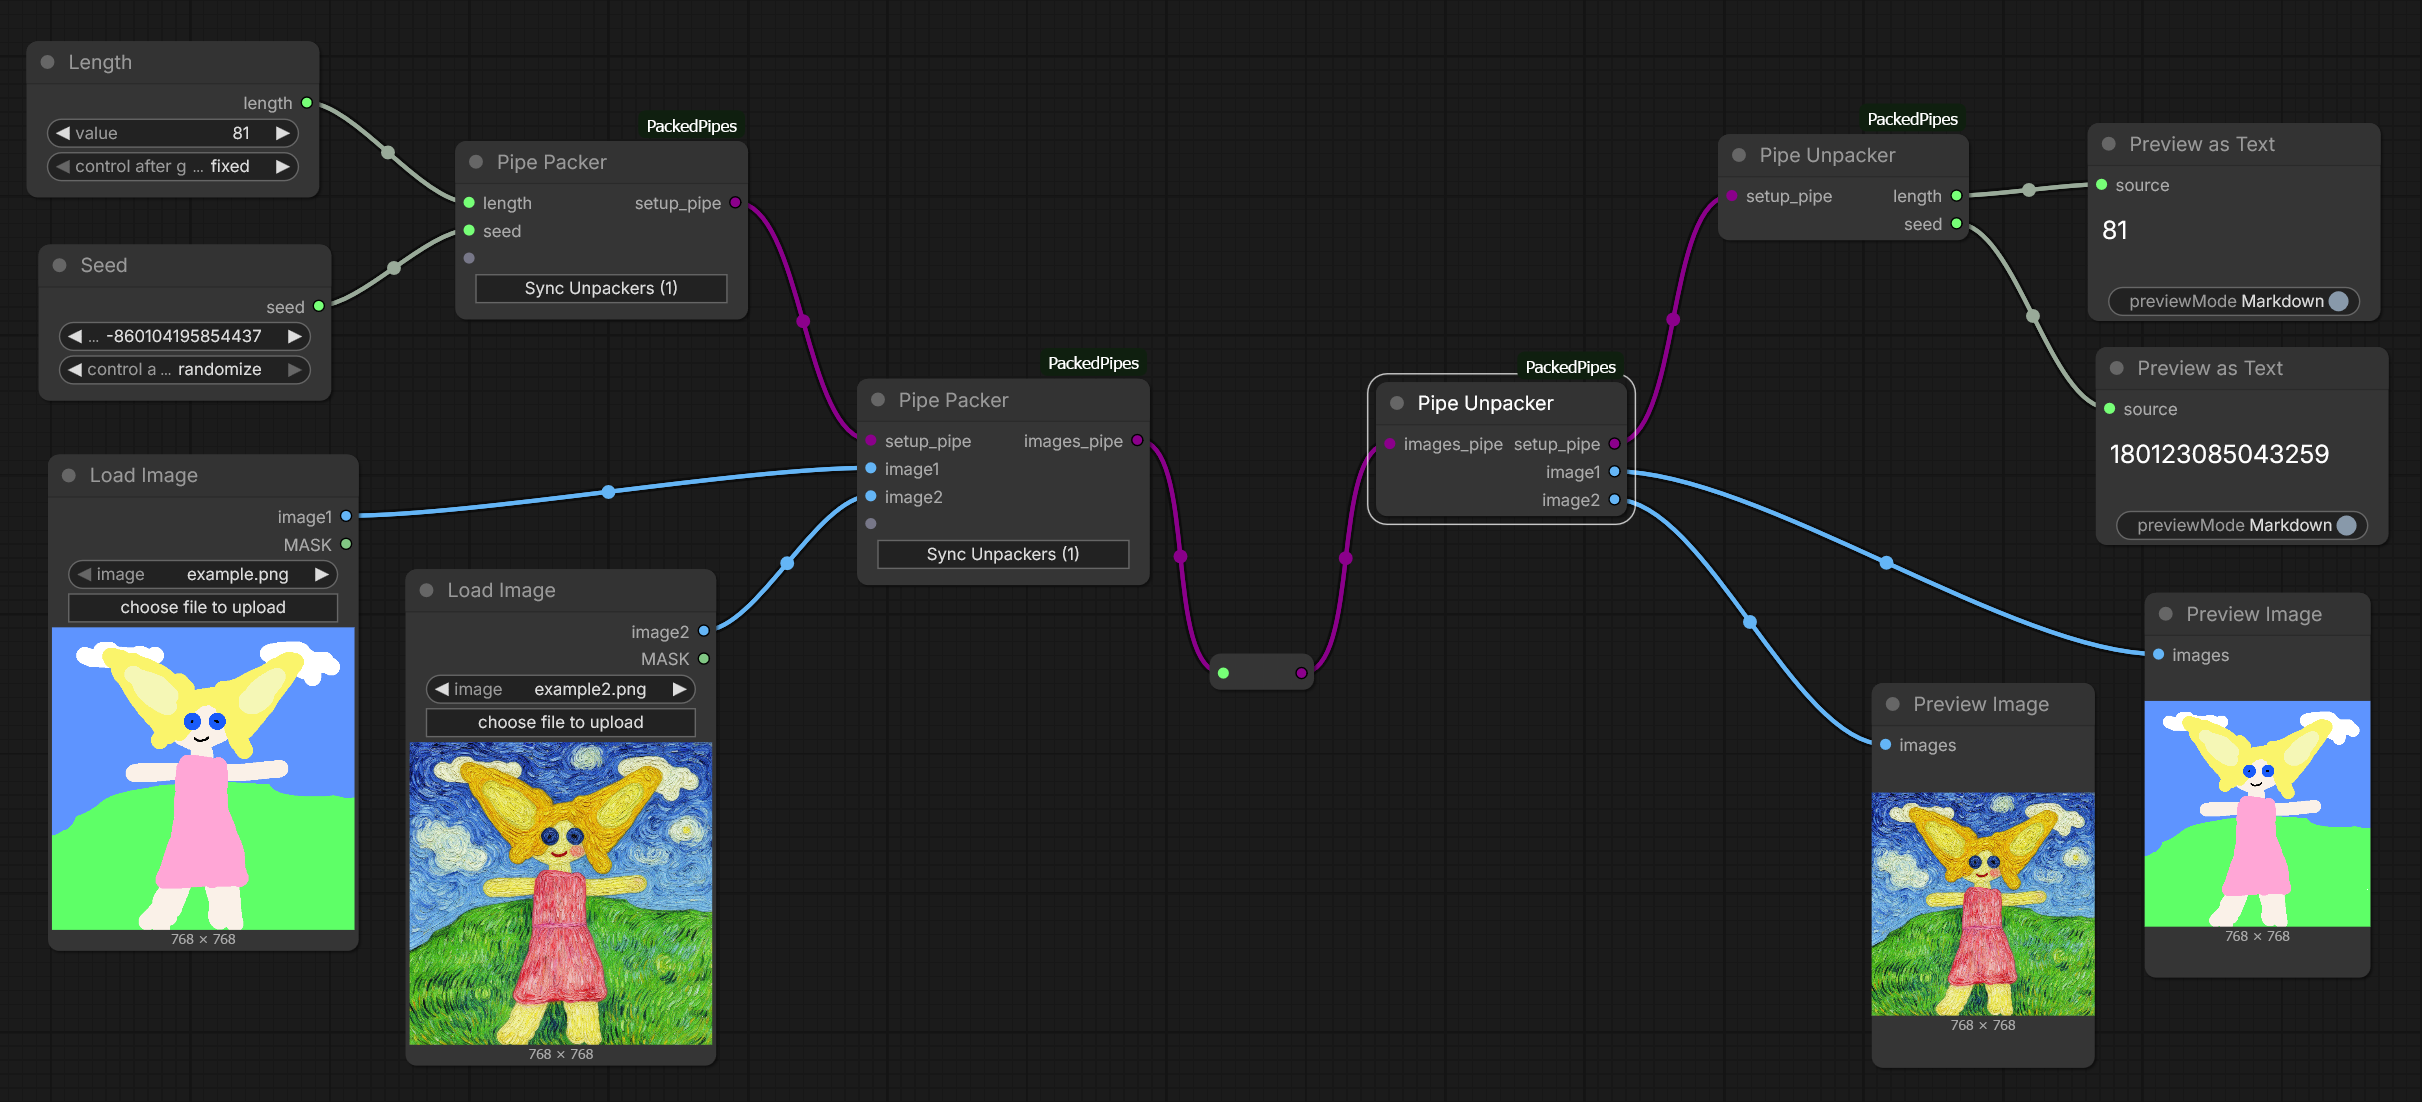Click 'choose file to upload' under example2.png
The width and height of the screenshot is (2422, 1102).
click(x=561, y=722)
